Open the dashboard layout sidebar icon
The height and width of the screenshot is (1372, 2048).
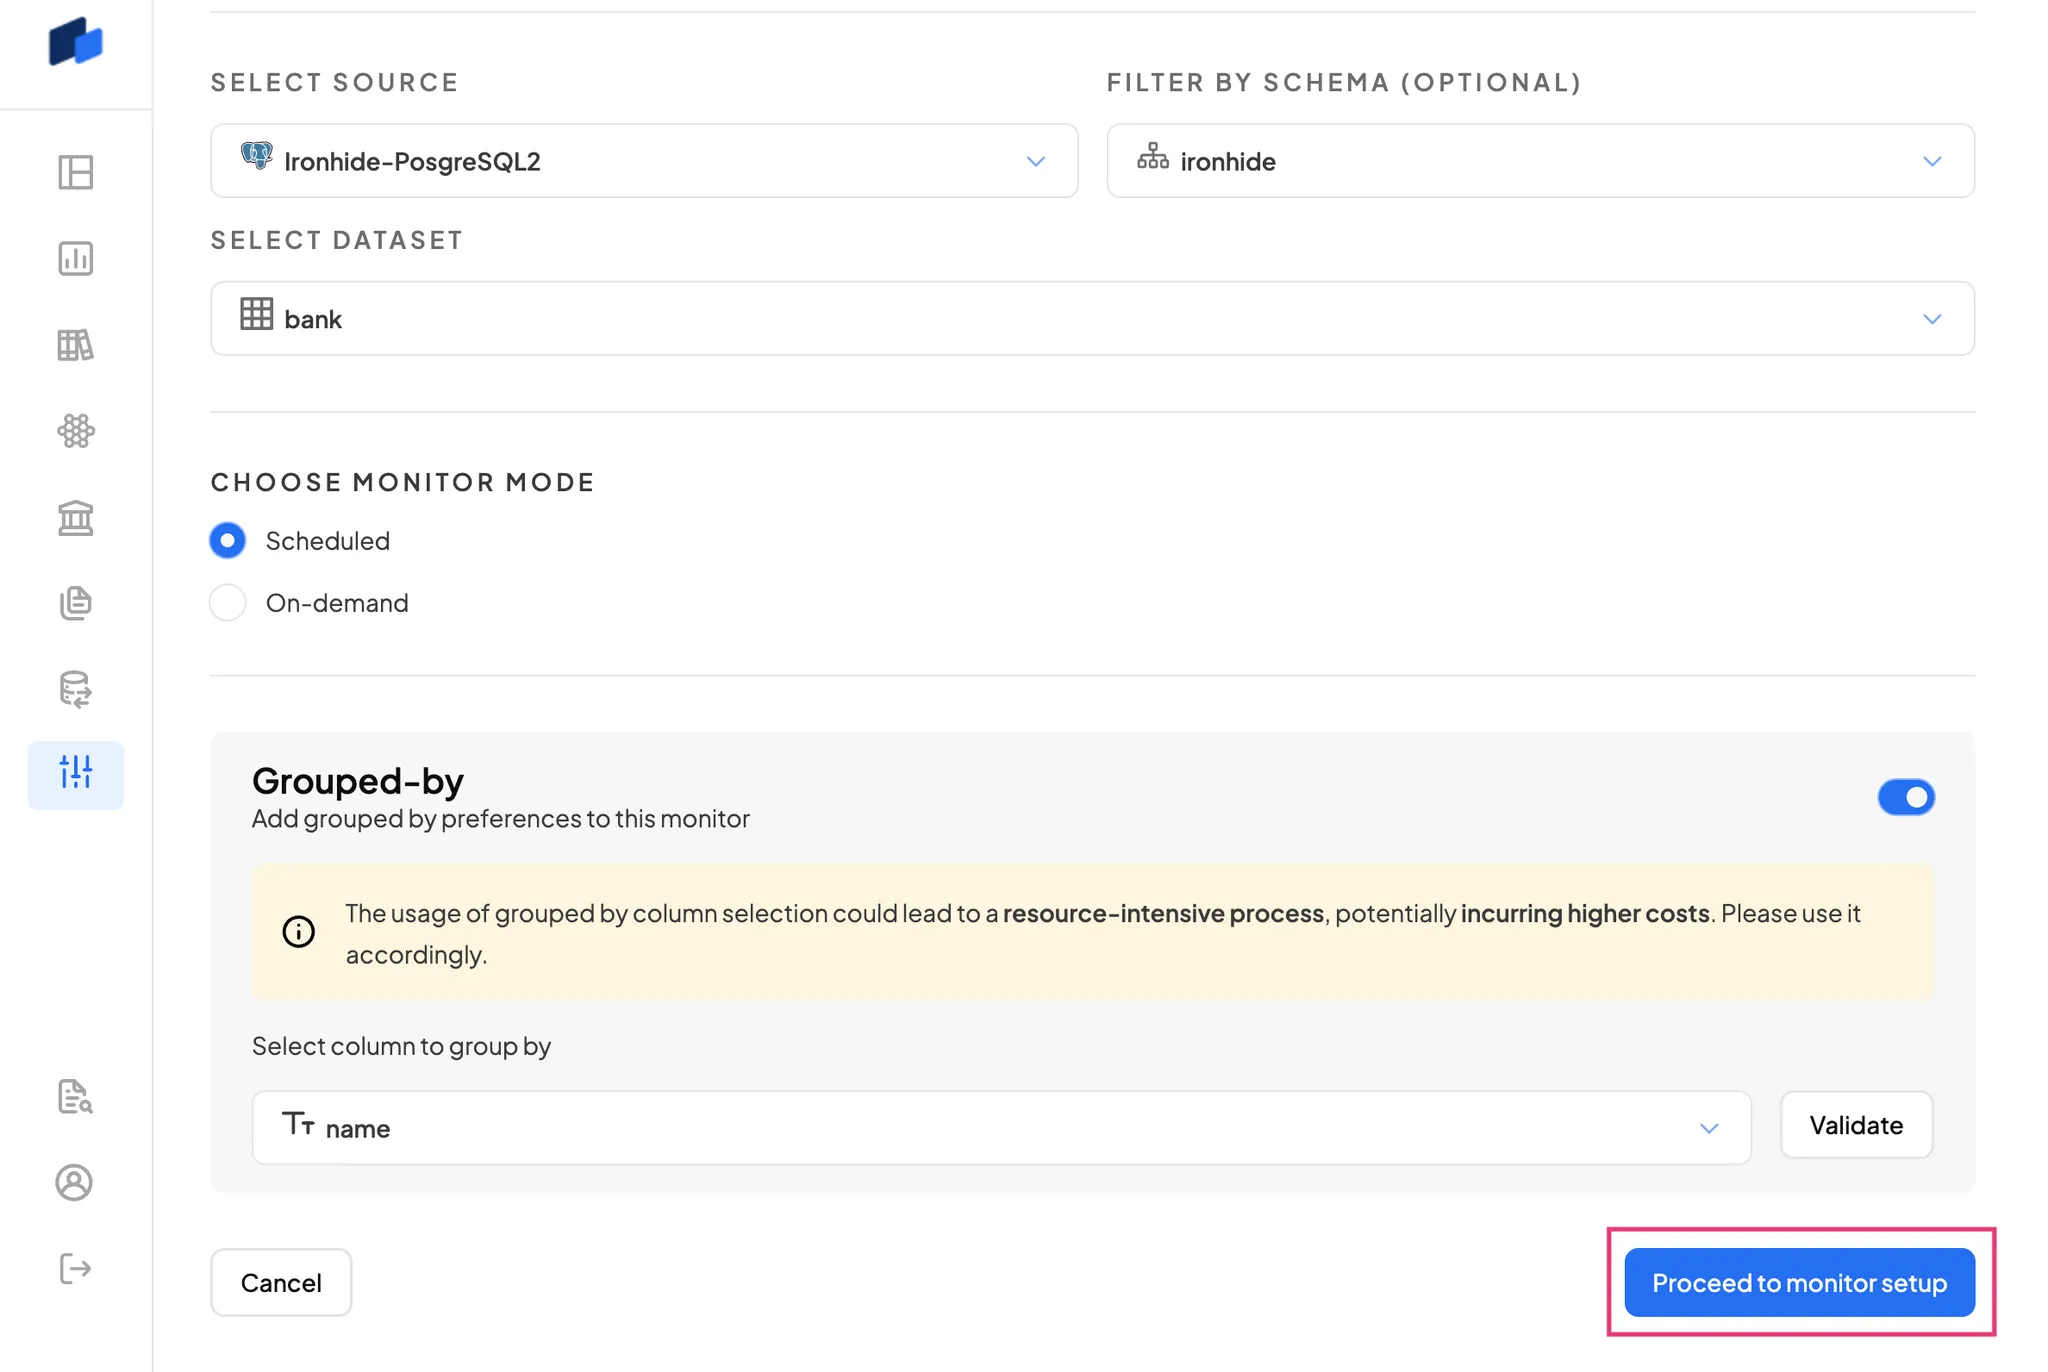click(76, 172)
